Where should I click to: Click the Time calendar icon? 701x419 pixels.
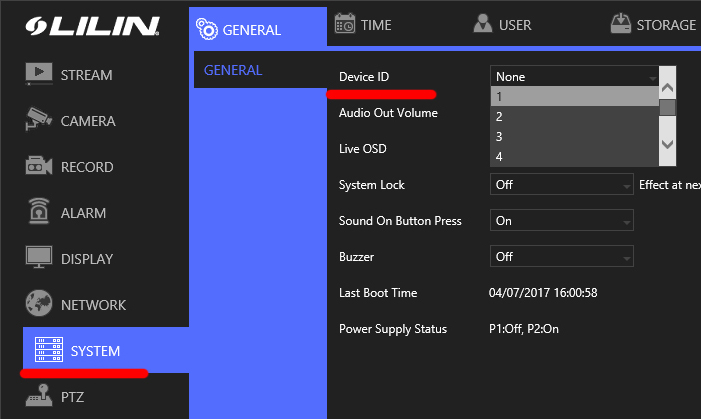345,24
